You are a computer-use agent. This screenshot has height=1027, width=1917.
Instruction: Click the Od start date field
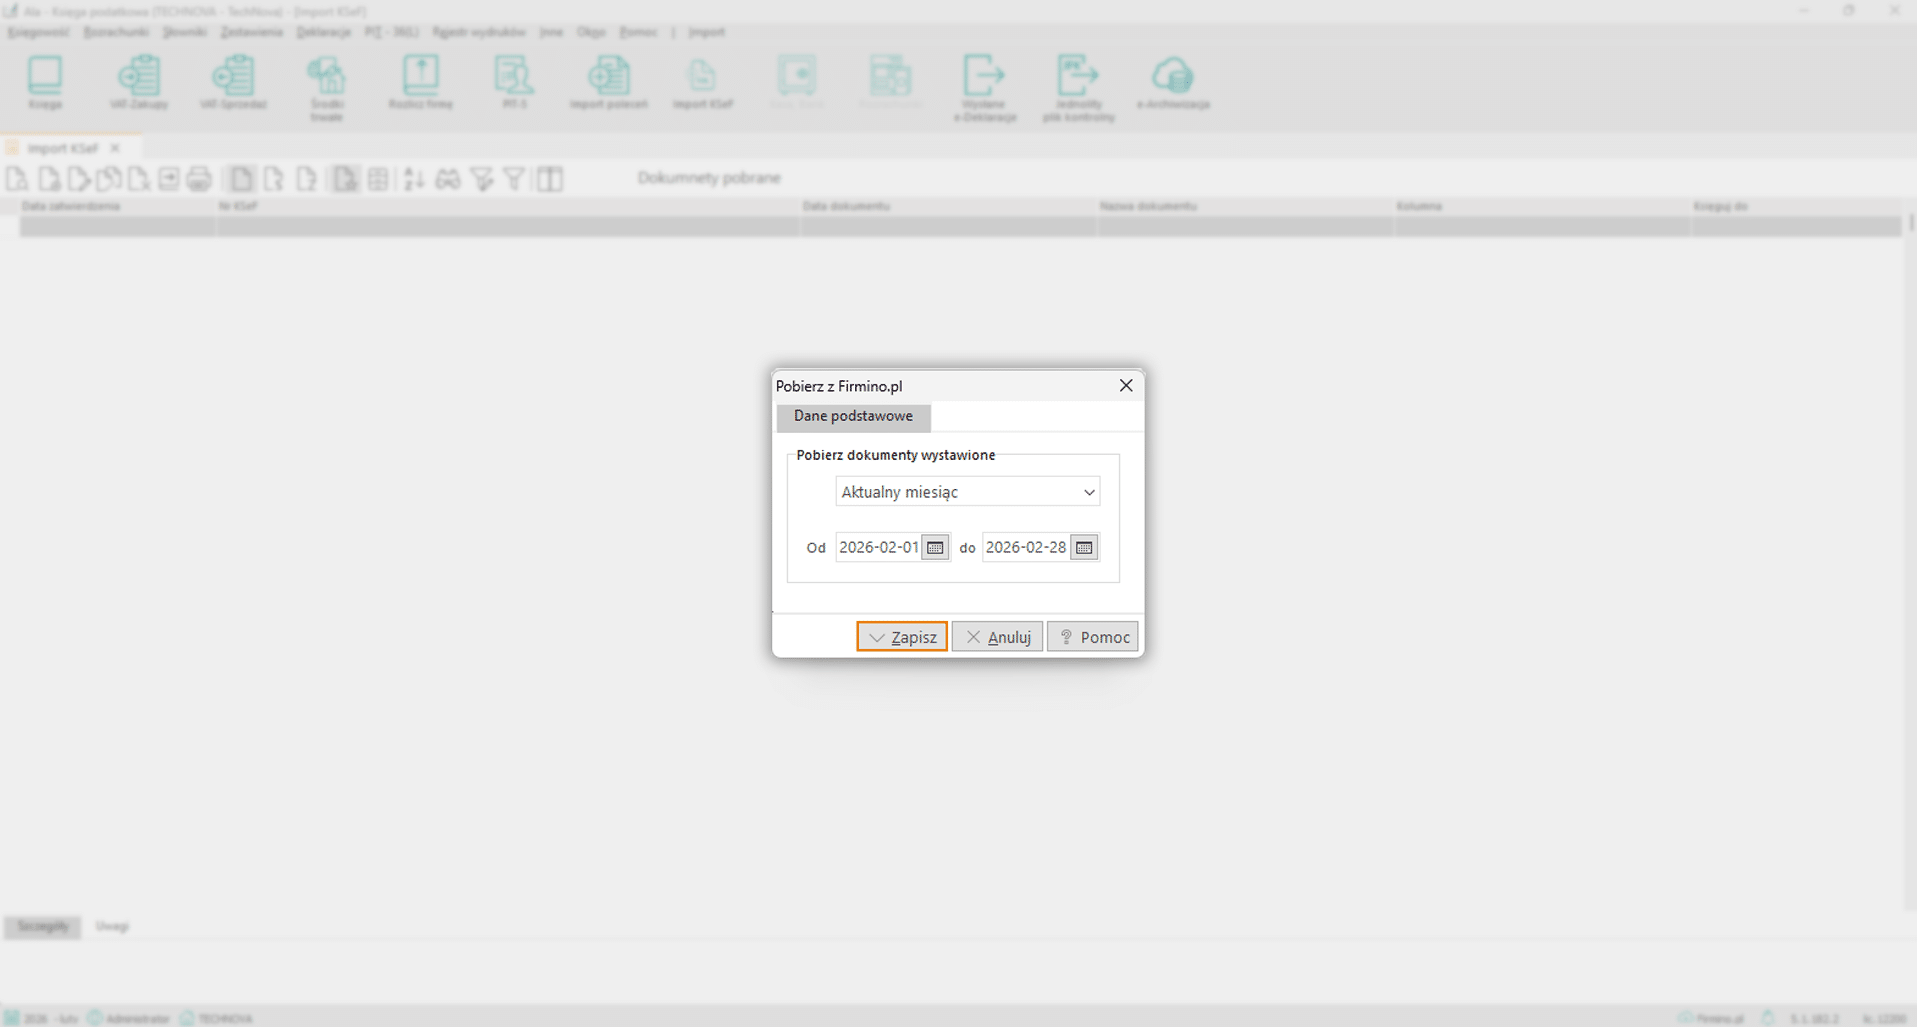[878, 547]
